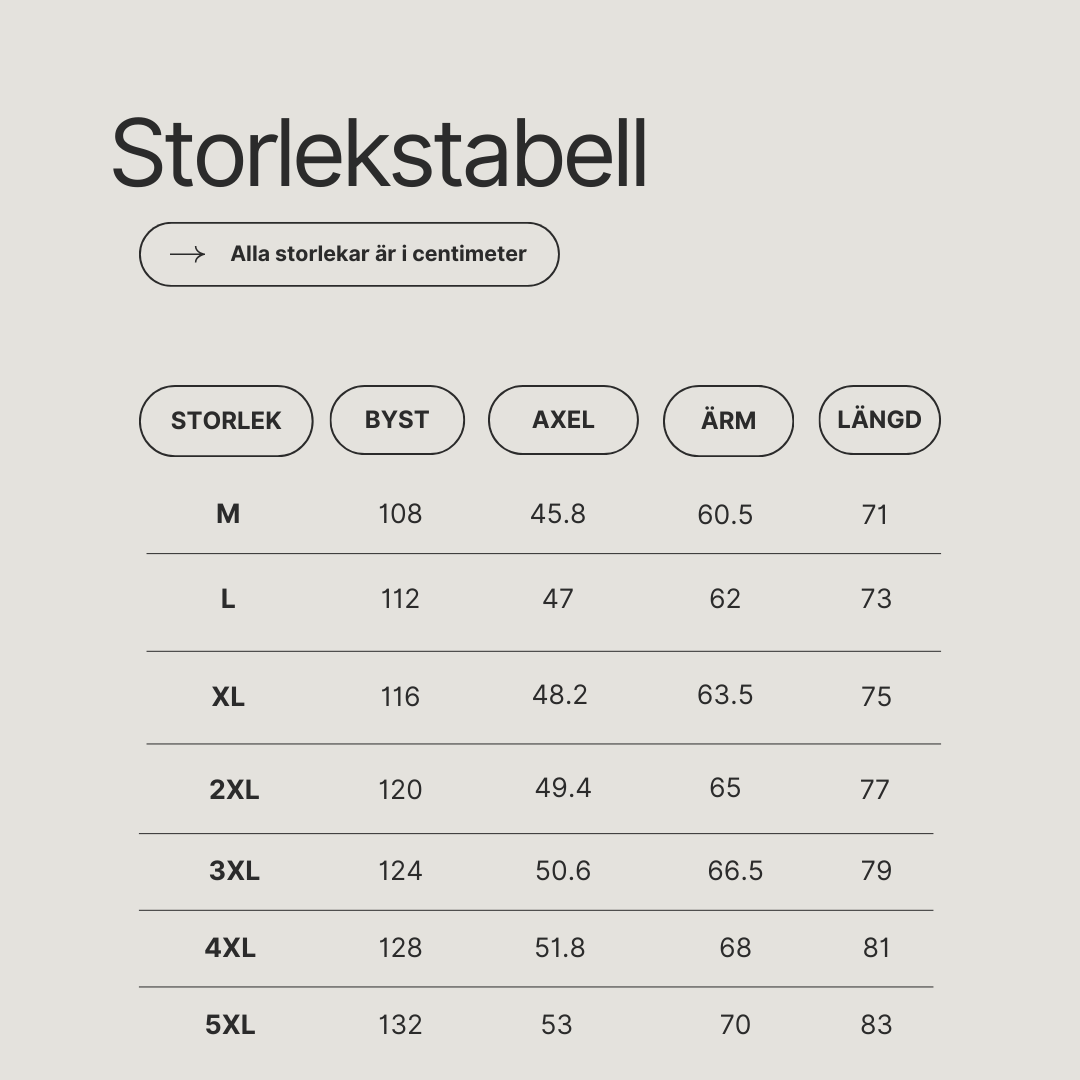Select the 4XL size row label

tap(230, 948)
